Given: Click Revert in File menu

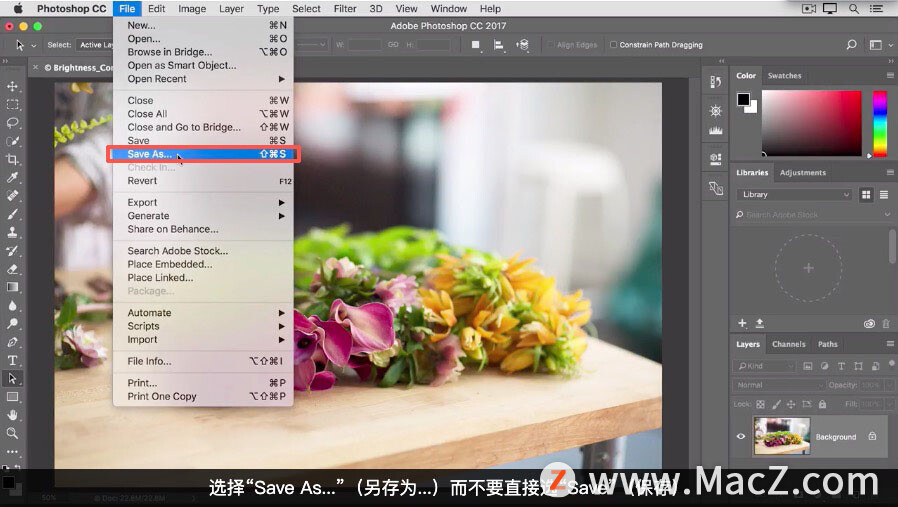Looking at the screenshot, I should [204, 181].
